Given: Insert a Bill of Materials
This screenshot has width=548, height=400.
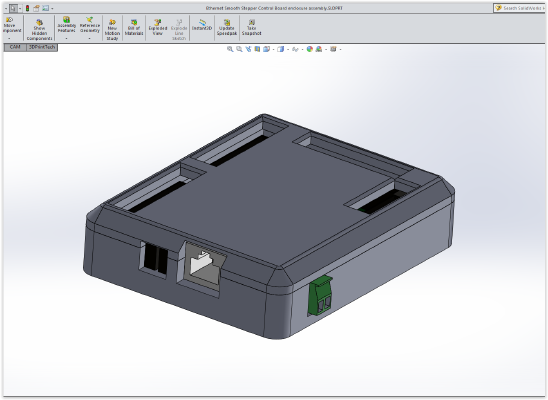Looking at the screenshot, I should (134, 28).
